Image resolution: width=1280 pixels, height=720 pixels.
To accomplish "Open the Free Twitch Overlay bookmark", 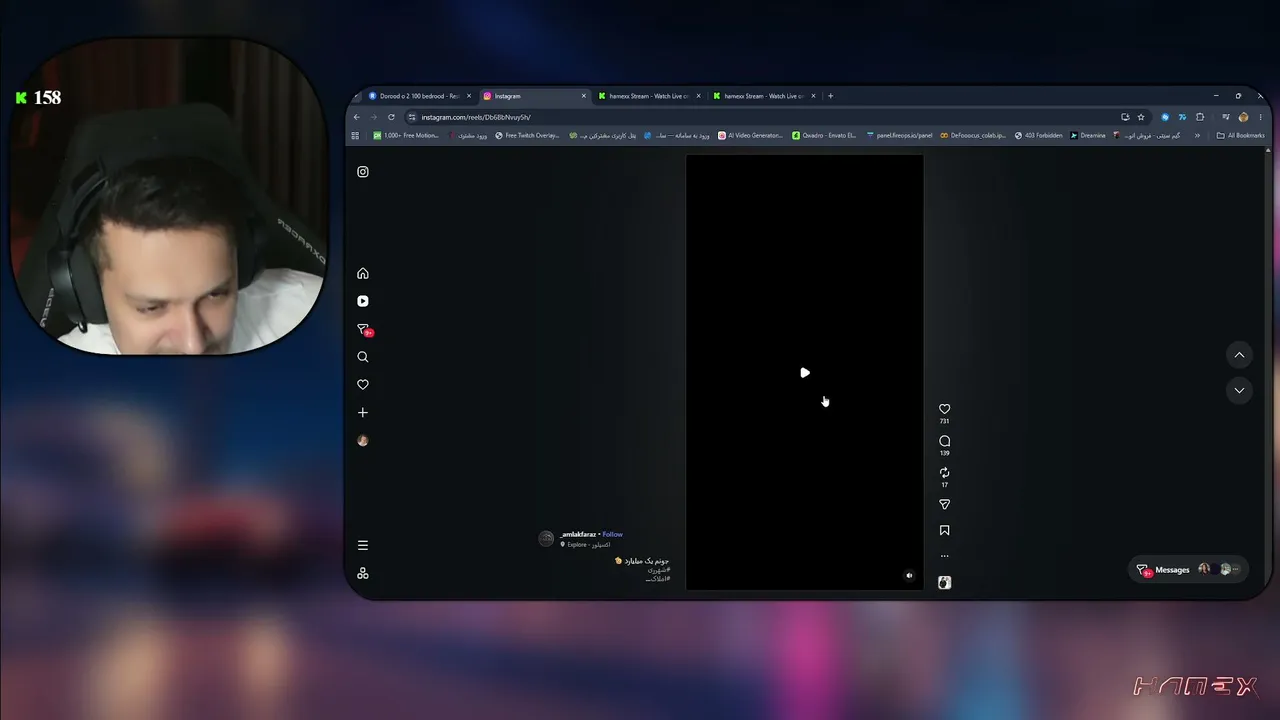I will 527,135.
